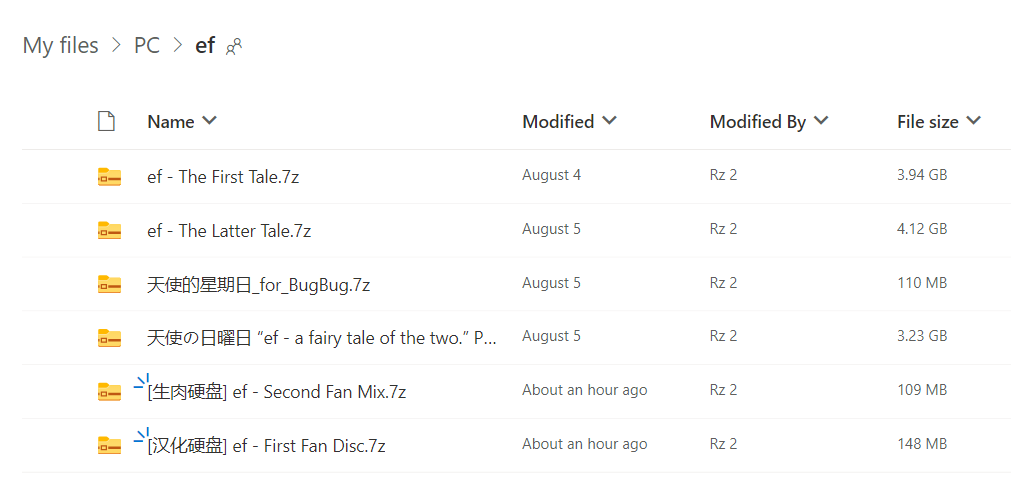Click the archive icon for Second Fan Mix.7z
Image resolution: width=1011 pixels, height=501 pixels.
point(109,392)
